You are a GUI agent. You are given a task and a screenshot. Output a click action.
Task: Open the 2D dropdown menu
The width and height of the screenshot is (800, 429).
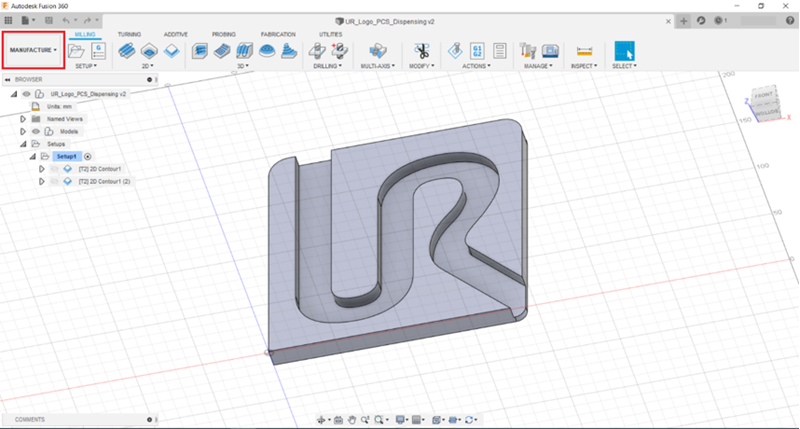[147, 66]
